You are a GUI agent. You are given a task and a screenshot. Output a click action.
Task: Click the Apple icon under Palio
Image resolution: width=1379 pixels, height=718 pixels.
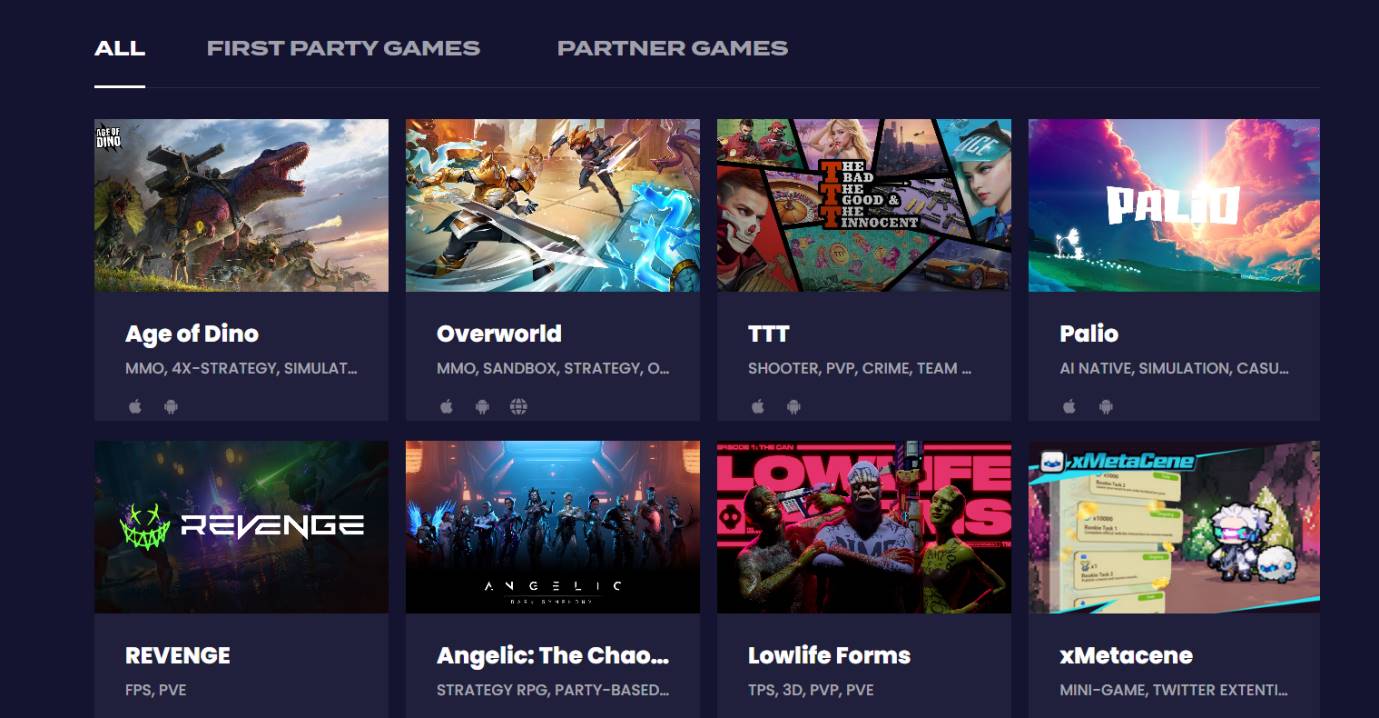[x=1069, y=406]
